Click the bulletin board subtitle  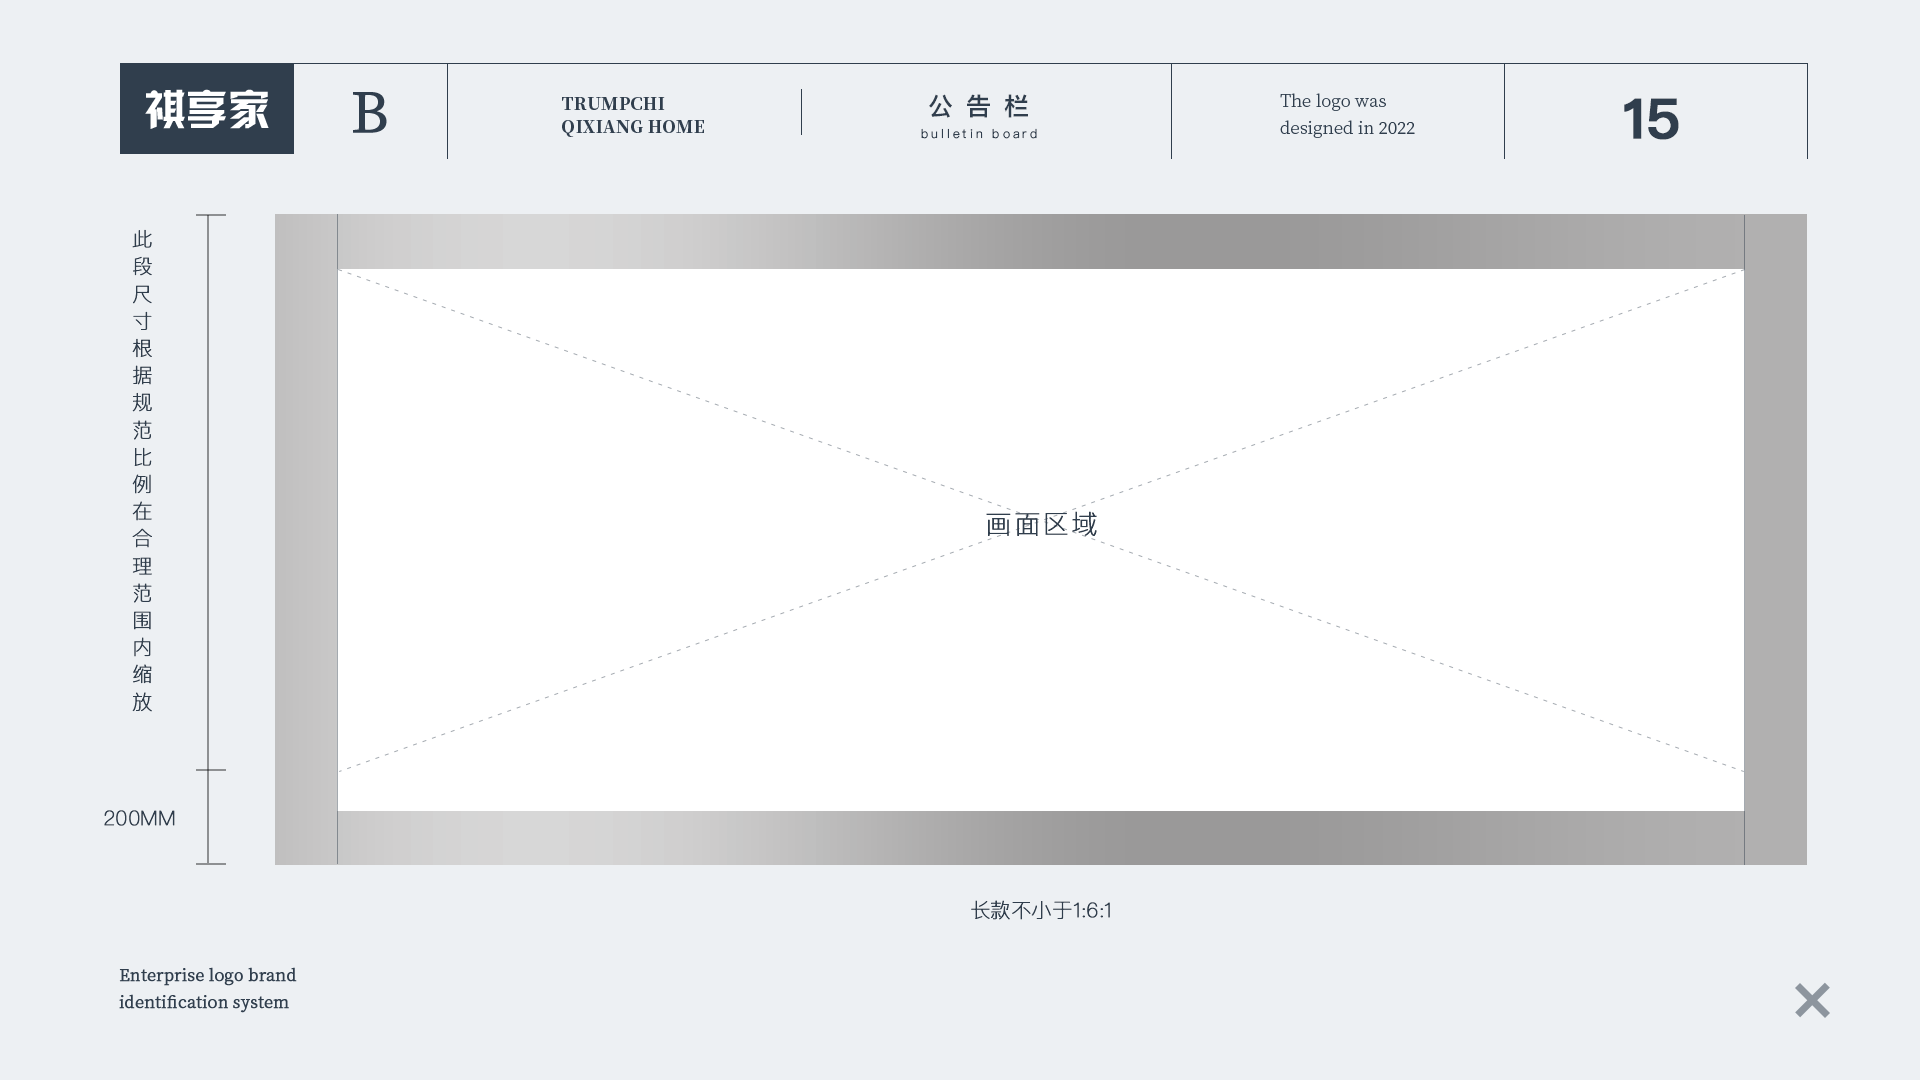[x=979, y=134]
